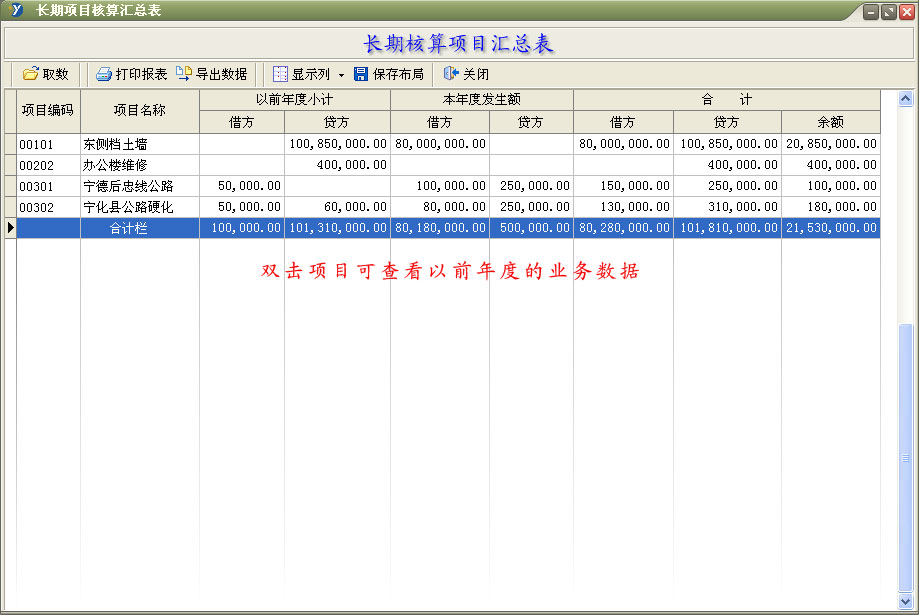Click the 20,850,000.00 balance cell

[x=831, y=144]
